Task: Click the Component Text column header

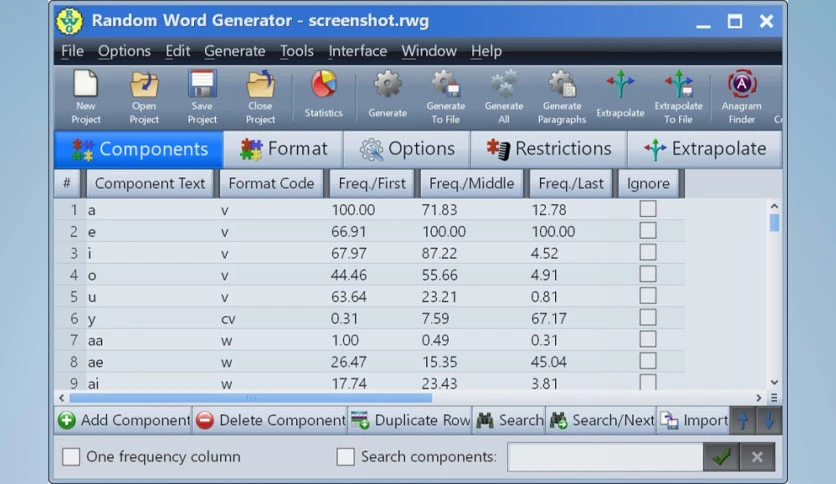Action: (x=150, y=183)
